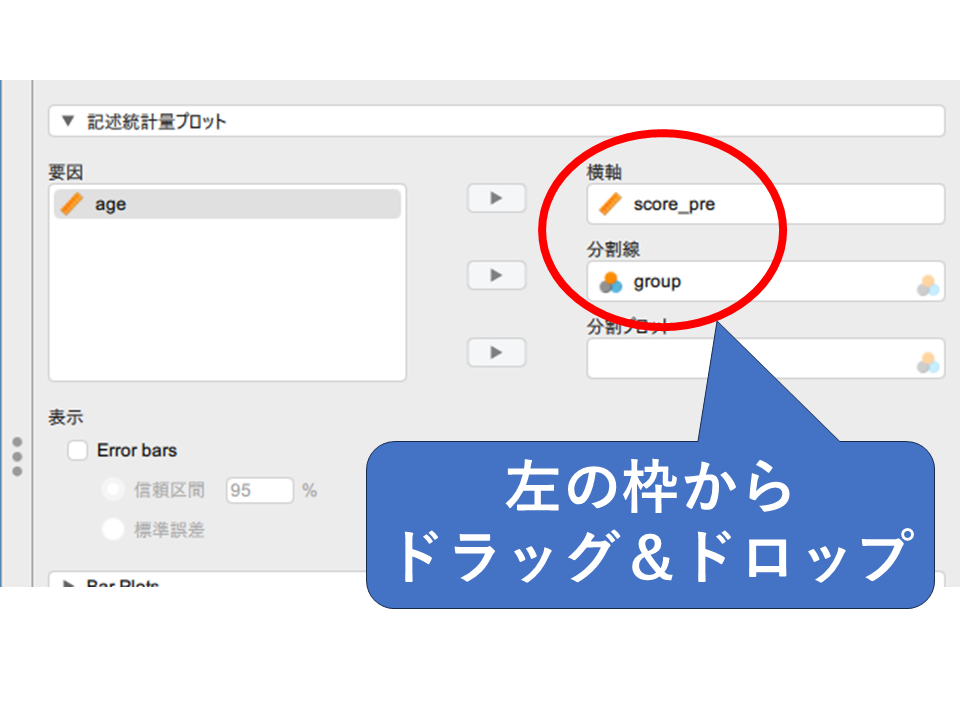Select the 信頼区間 radio option

pyautogui.click(x=114, y=490)
